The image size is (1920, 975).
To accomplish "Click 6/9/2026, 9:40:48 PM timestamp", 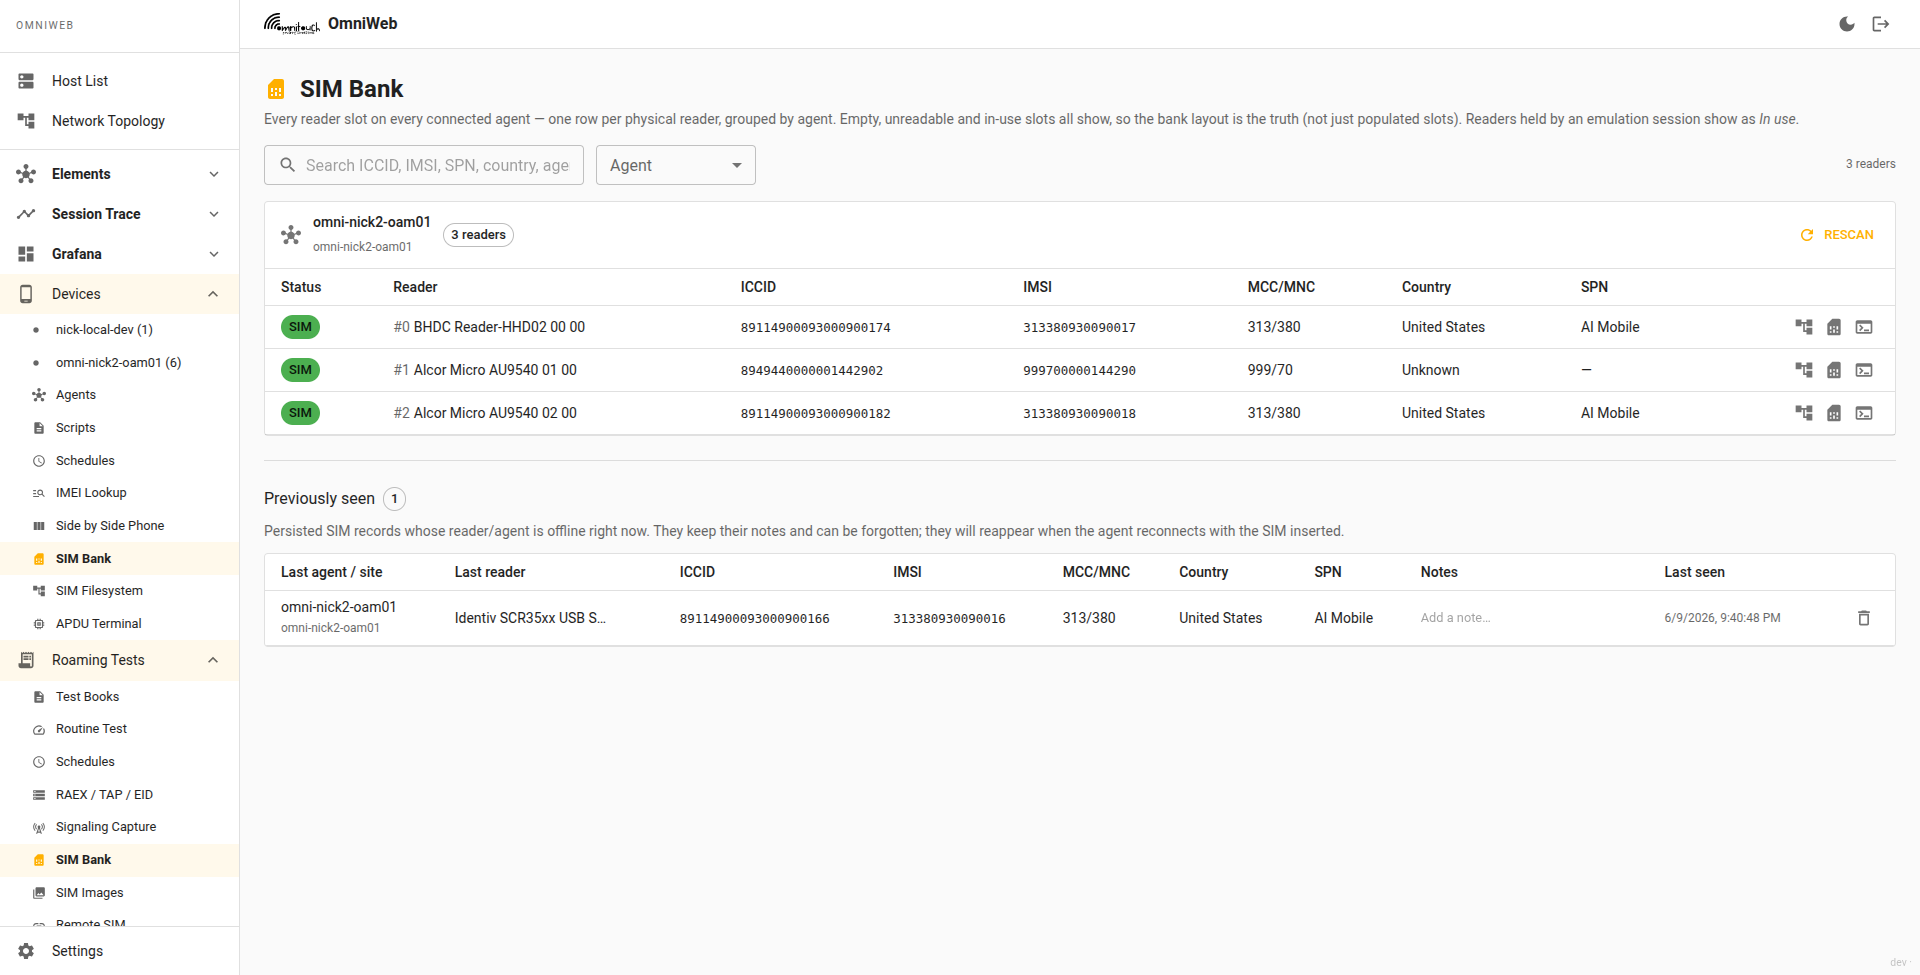I will (x=1722, y=618).
